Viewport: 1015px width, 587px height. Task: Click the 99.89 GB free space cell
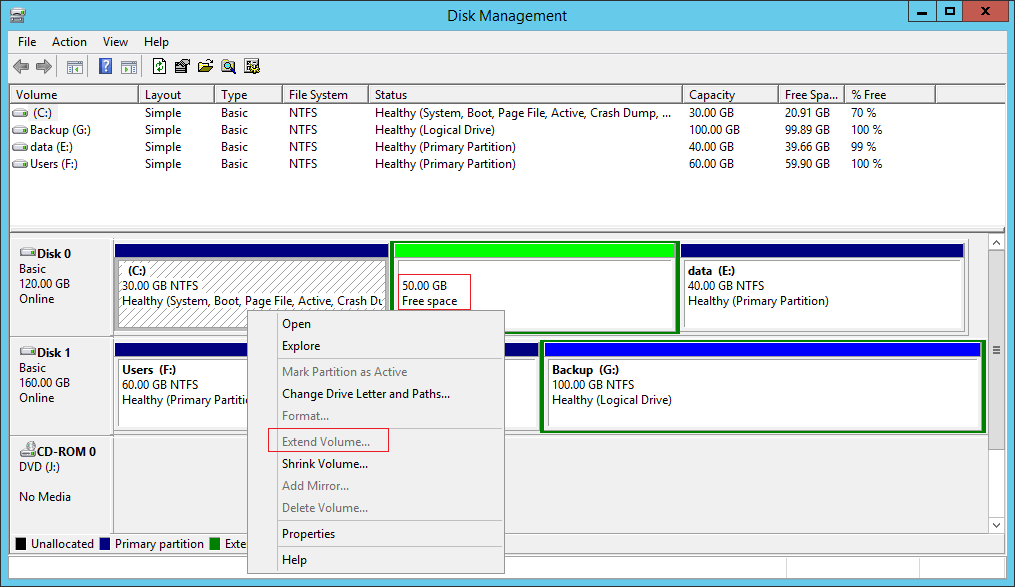(x=807, y=130)
